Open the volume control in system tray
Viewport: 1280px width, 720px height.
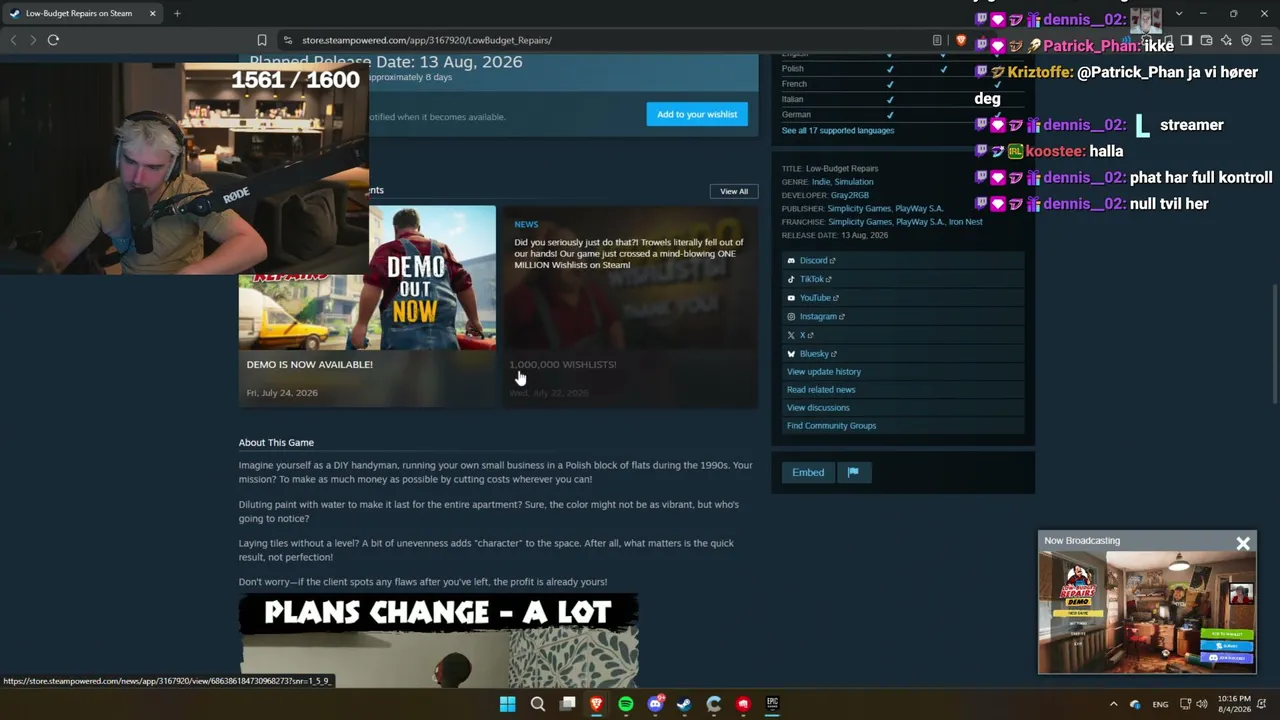(1202, 704)
